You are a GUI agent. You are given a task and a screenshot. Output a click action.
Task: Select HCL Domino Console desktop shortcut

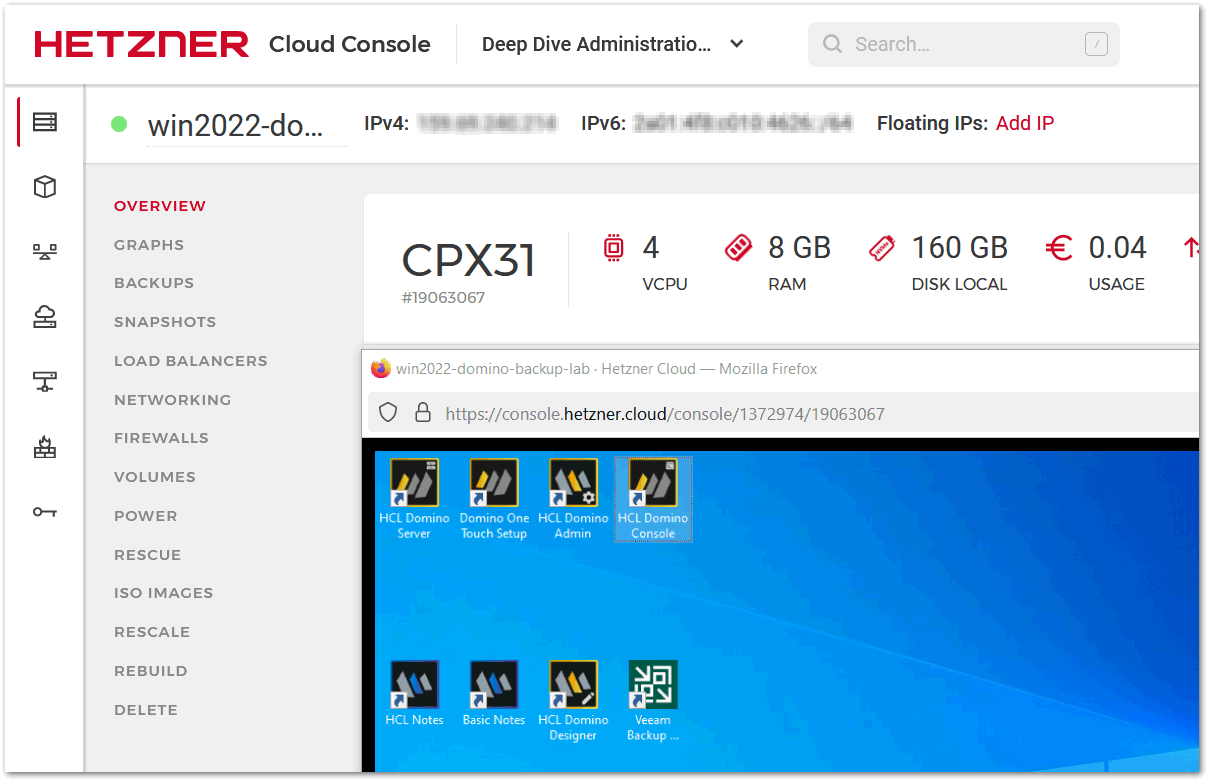653,499
